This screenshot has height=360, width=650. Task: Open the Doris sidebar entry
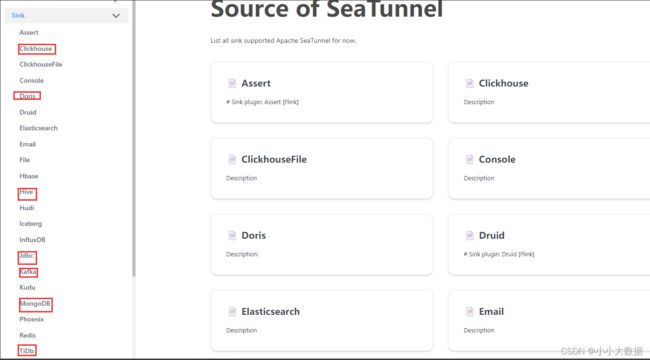point(27,96)
